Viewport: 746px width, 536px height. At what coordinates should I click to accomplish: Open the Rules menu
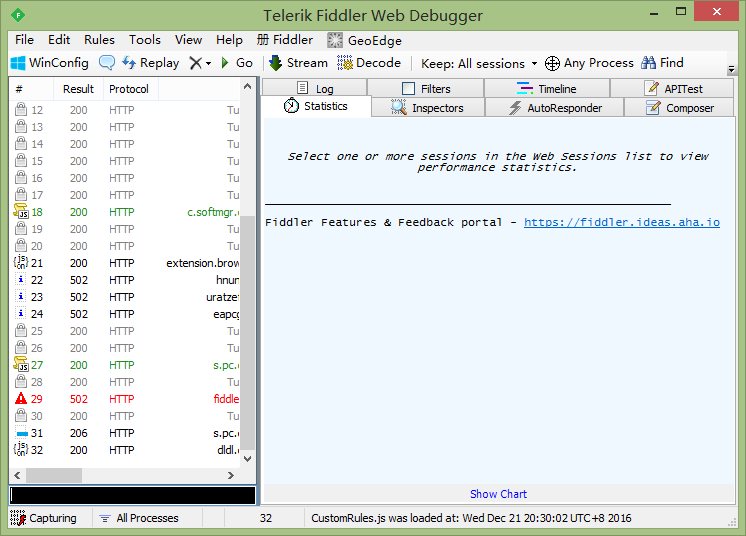click(x=99, y=40)
